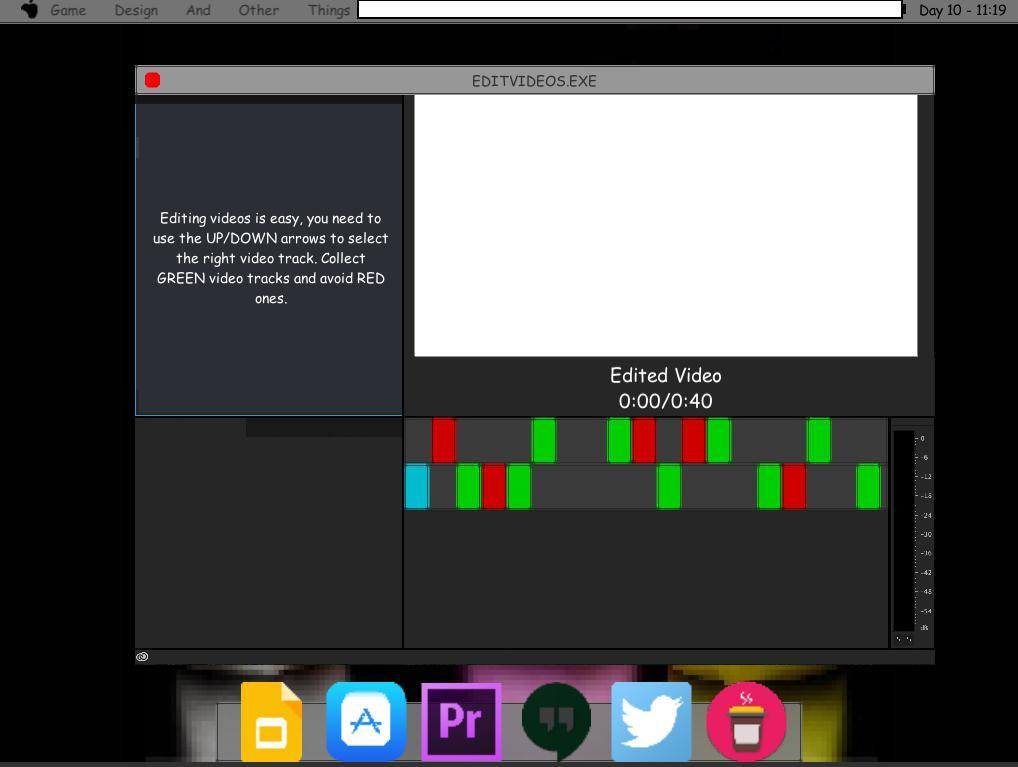
Task: Open the Other menu
Action: pos(258,10)
